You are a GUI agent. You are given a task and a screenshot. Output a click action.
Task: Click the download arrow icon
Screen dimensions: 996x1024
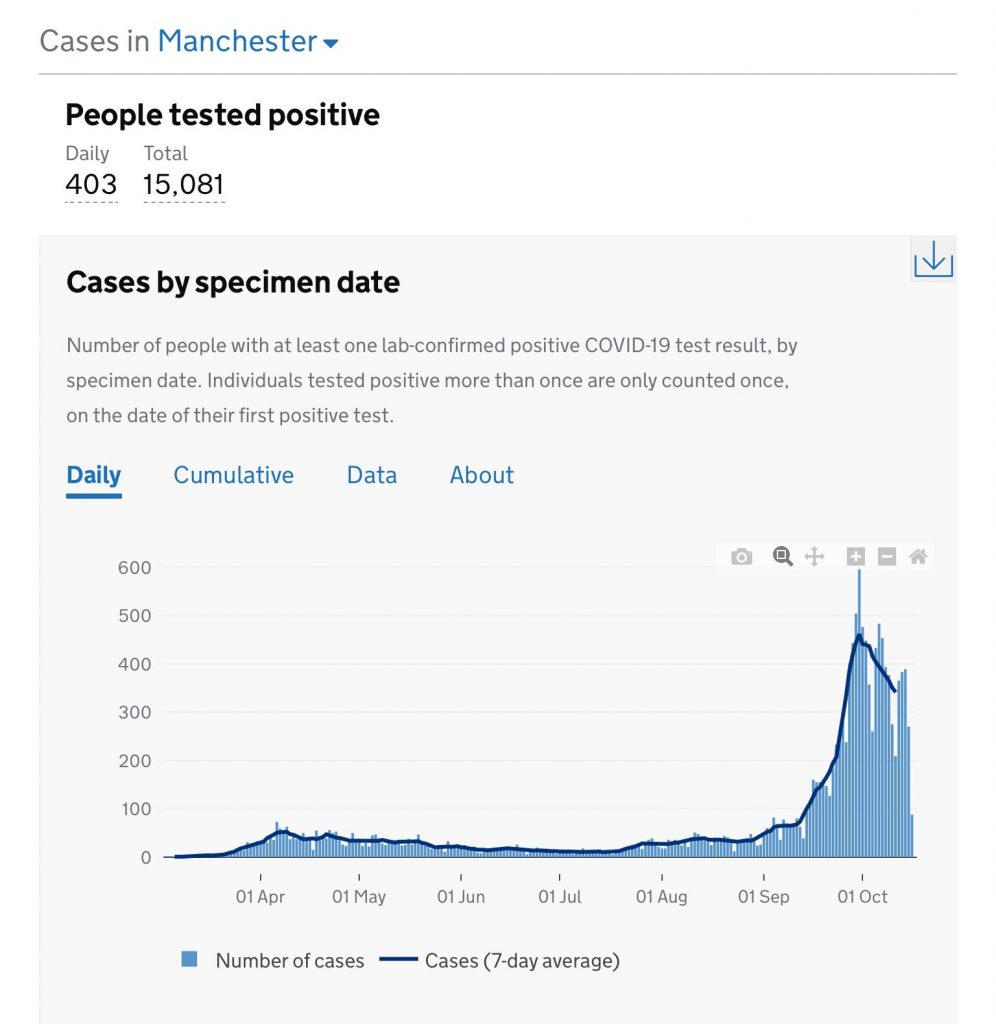pyautogui.click(x=933, y=260)
